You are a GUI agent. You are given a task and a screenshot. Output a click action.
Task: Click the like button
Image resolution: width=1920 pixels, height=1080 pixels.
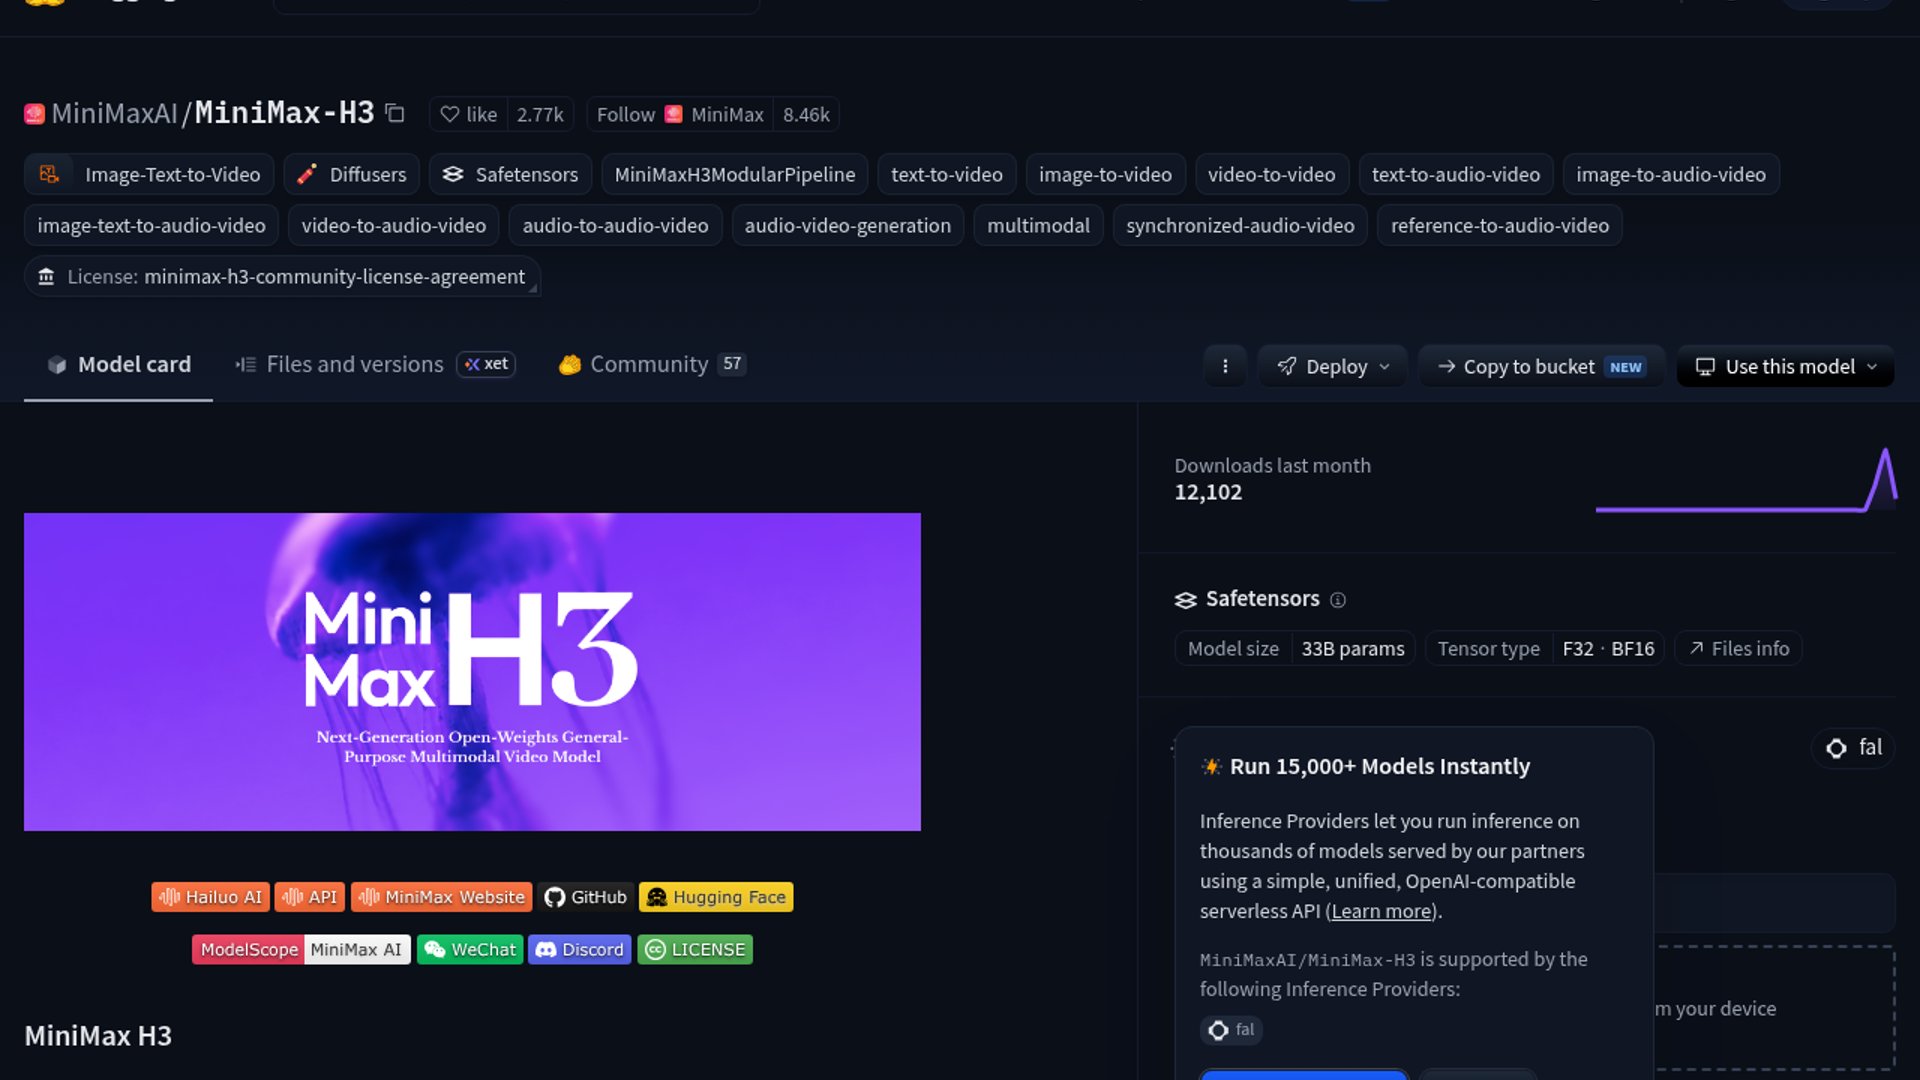pos(469,115)
